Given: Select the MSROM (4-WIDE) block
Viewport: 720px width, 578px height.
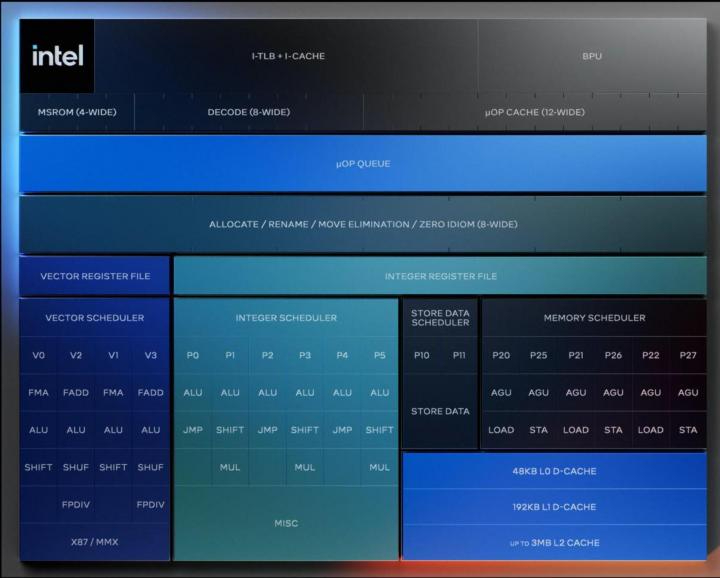Looking at the screenshot, I should tap(77, 112).
